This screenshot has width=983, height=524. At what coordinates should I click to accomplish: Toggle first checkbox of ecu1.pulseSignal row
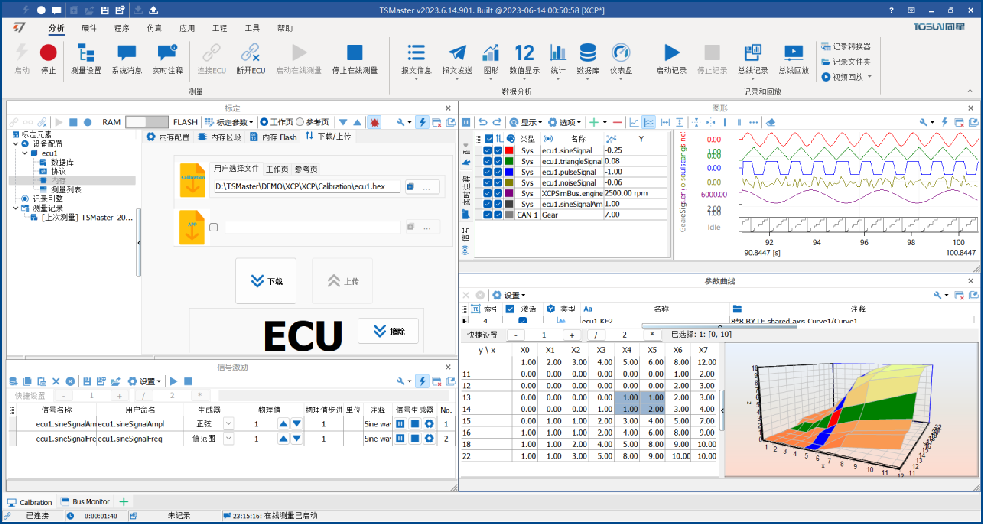(488, 172)
